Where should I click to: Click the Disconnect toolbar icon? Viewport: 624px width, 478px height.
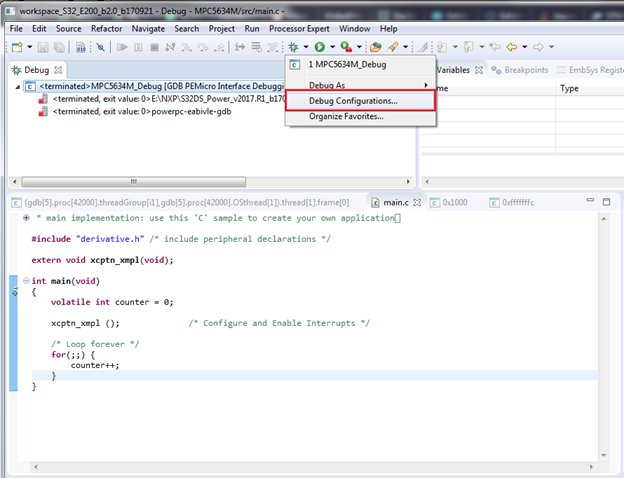[x=170, y=47]
